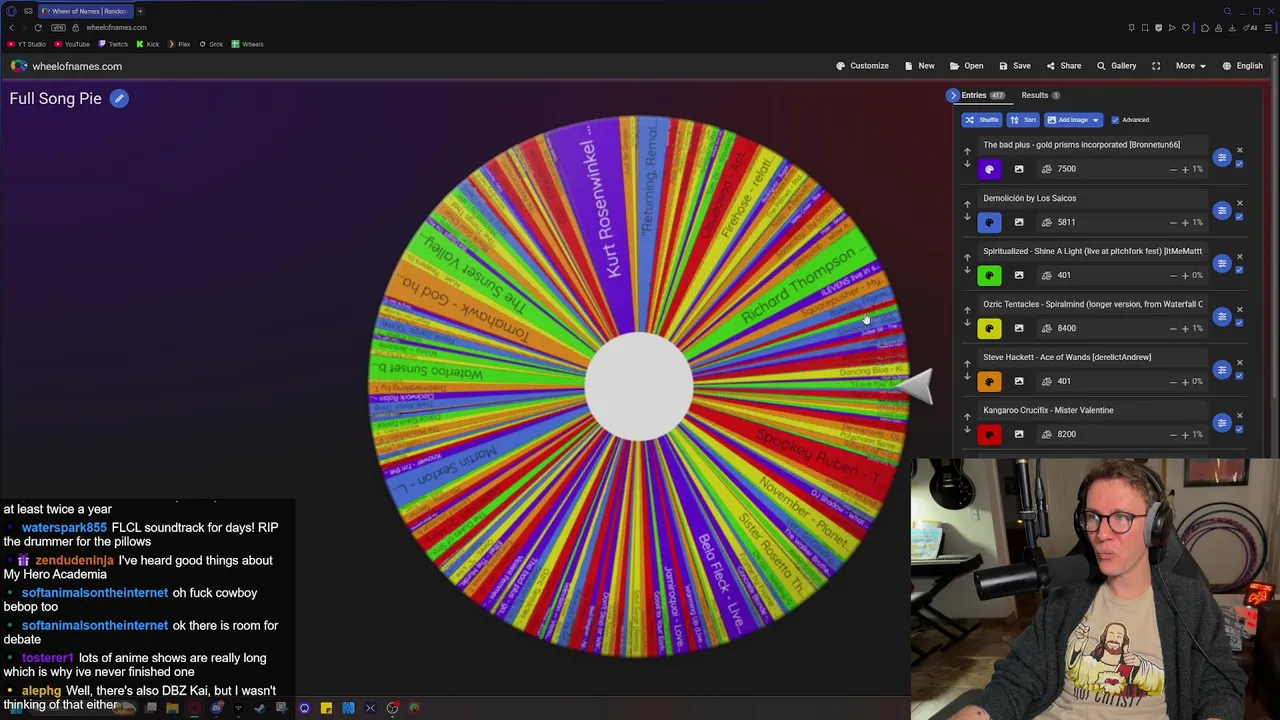
Task: Shuffle the wheel entries
Action: tap(982, 120)
